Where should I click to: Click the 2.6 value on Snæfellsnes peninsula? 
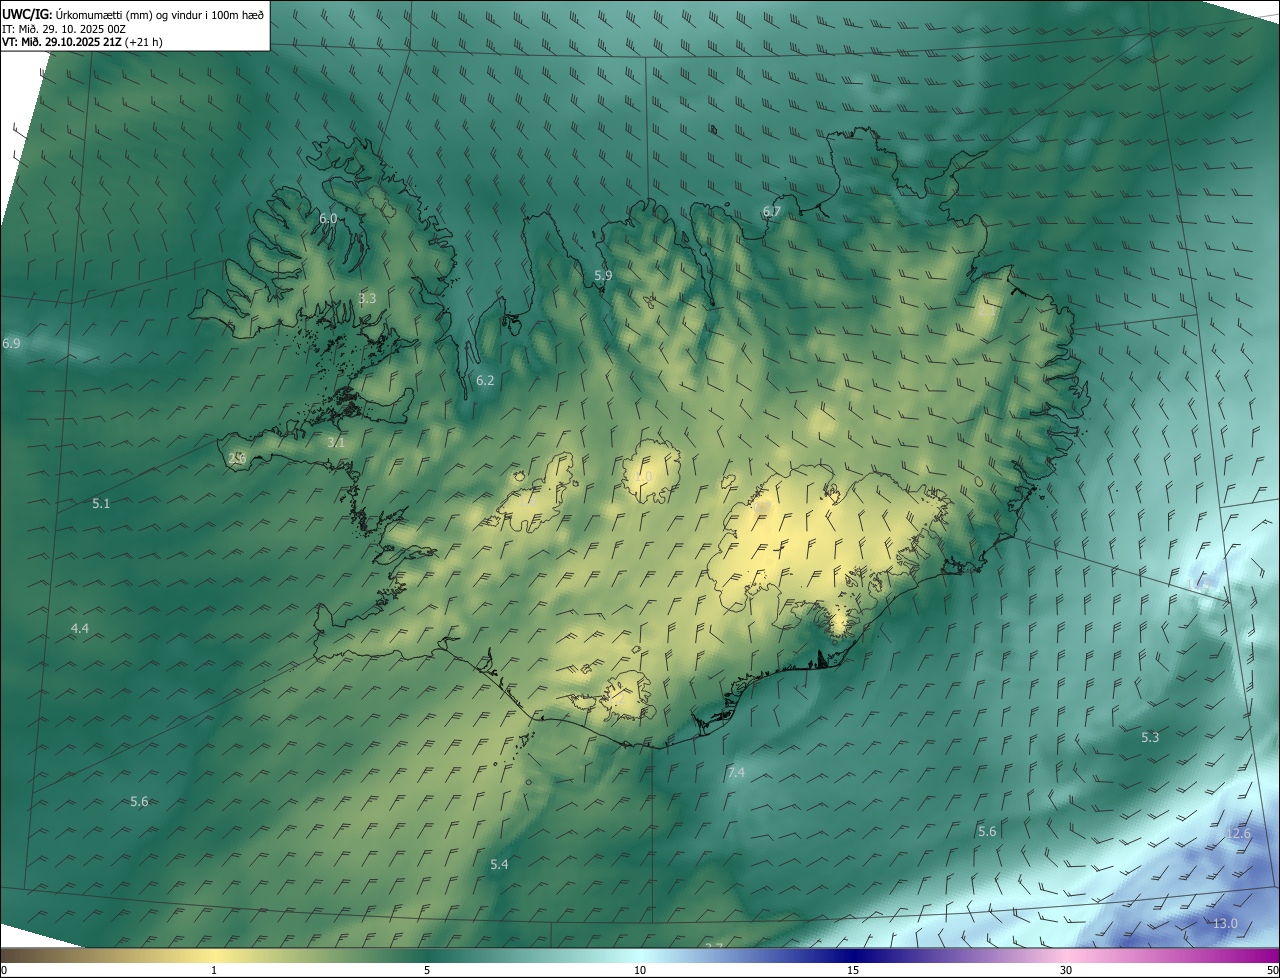click(x=237, y=458)
